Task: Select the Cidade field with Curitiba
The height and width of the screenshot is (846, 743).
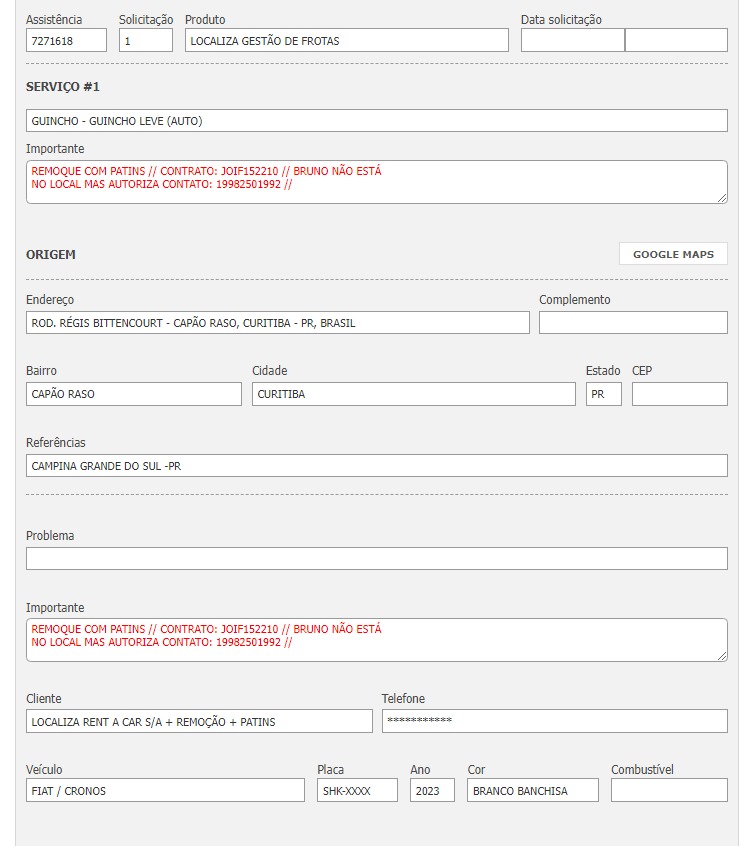Action: tap(412, 394)
